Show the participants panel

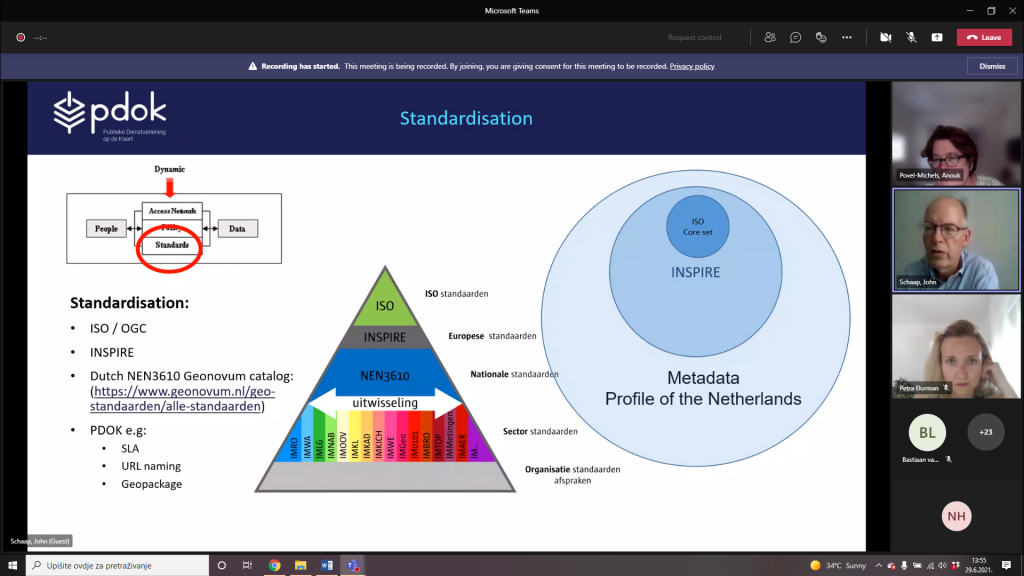coord(770,37)
